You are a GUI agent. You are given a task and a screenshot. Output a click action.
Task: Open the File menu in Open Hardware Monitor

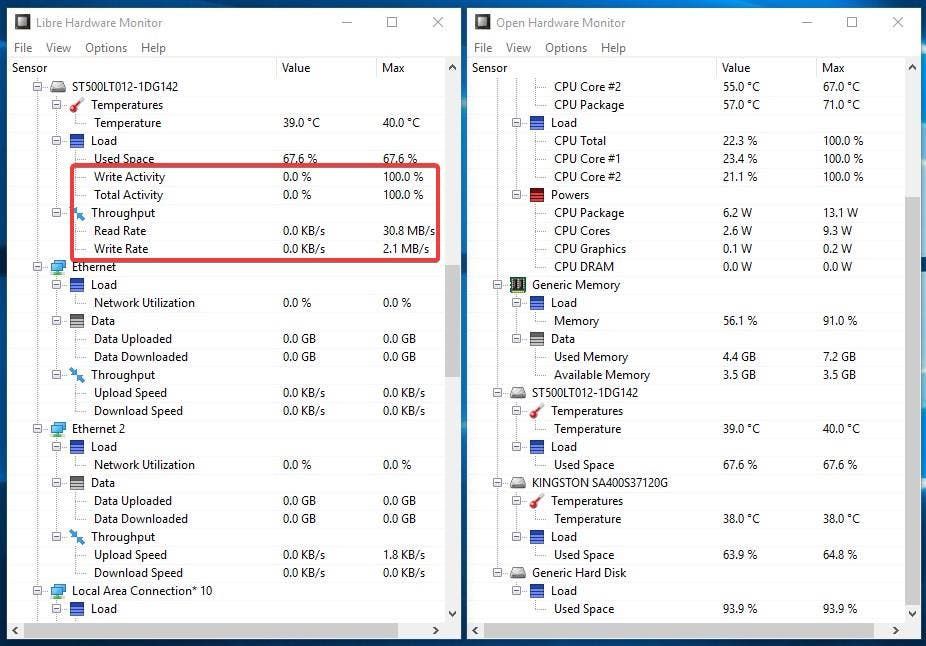point(483,48)
